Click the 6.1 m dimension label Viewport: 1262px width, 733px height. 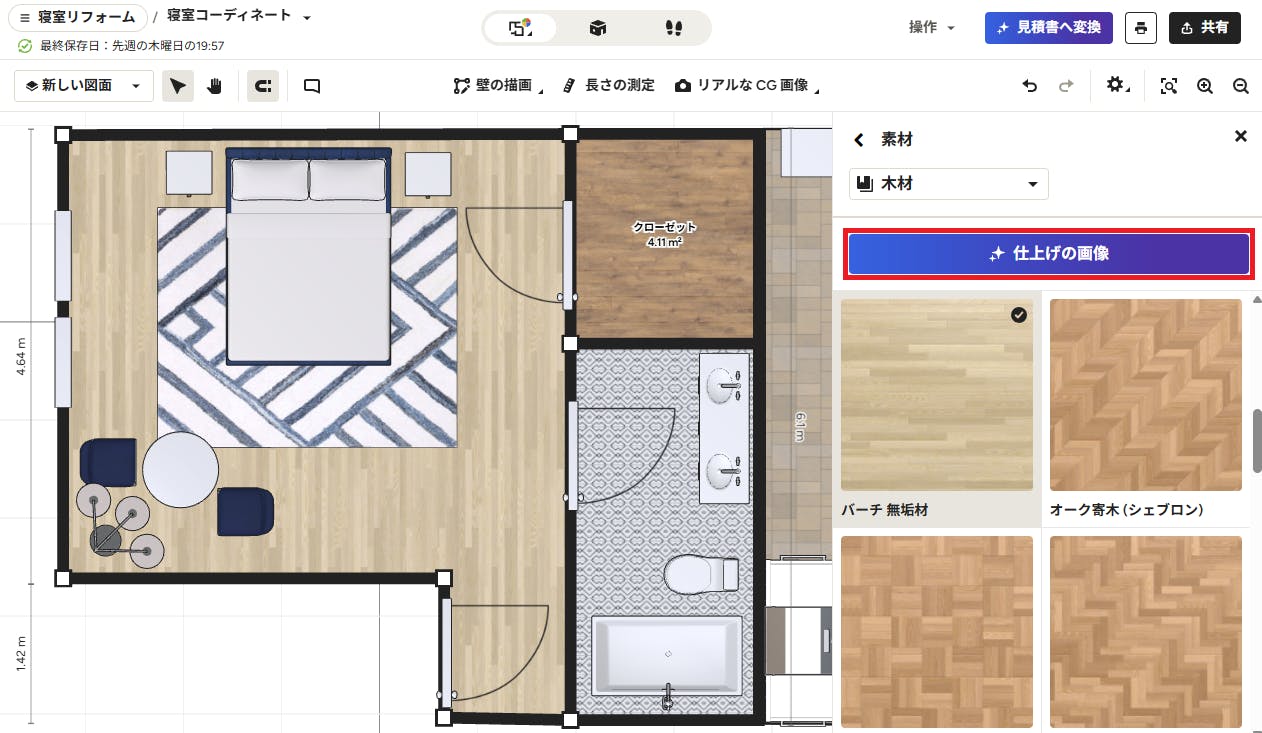coord(799,425)
